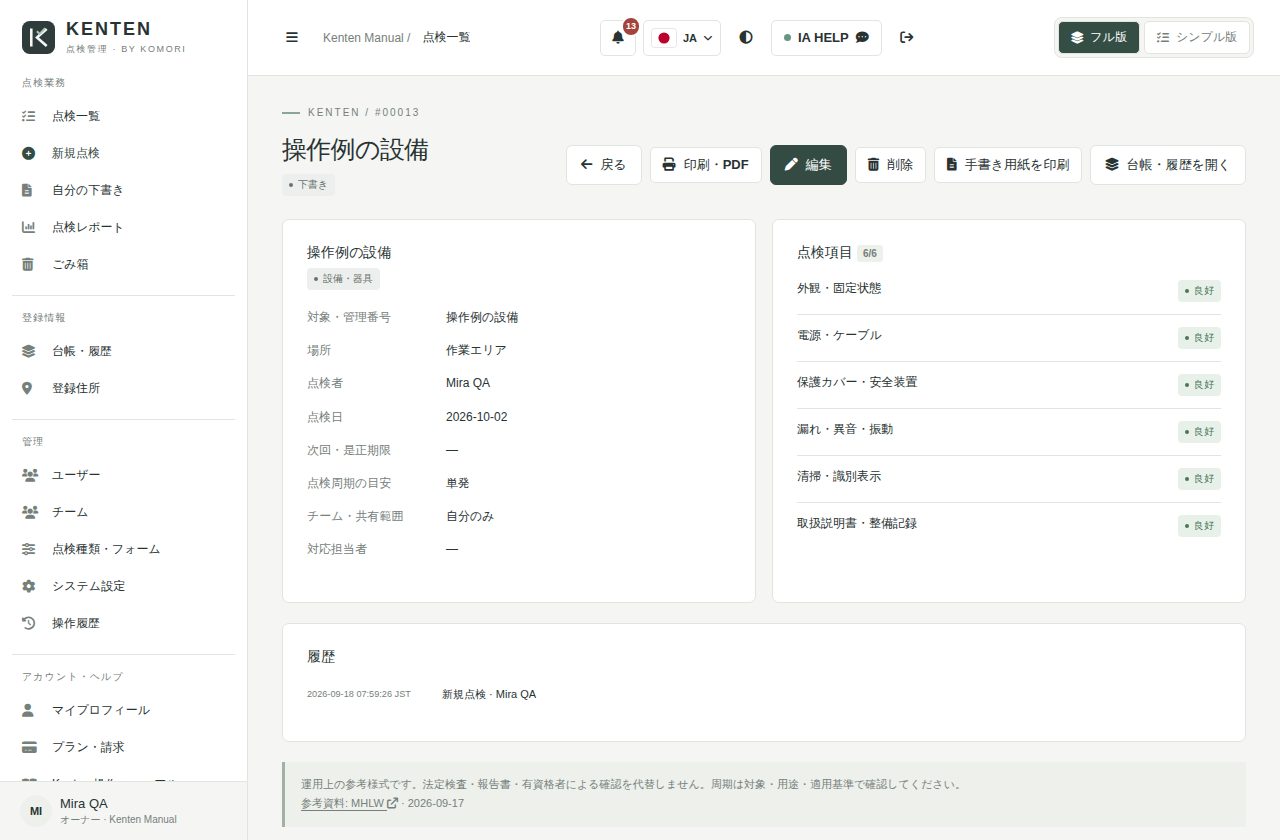Screen dimensions: 1280x840
Task: Toggle dark mode contrast icon
Action: [746, 37]
